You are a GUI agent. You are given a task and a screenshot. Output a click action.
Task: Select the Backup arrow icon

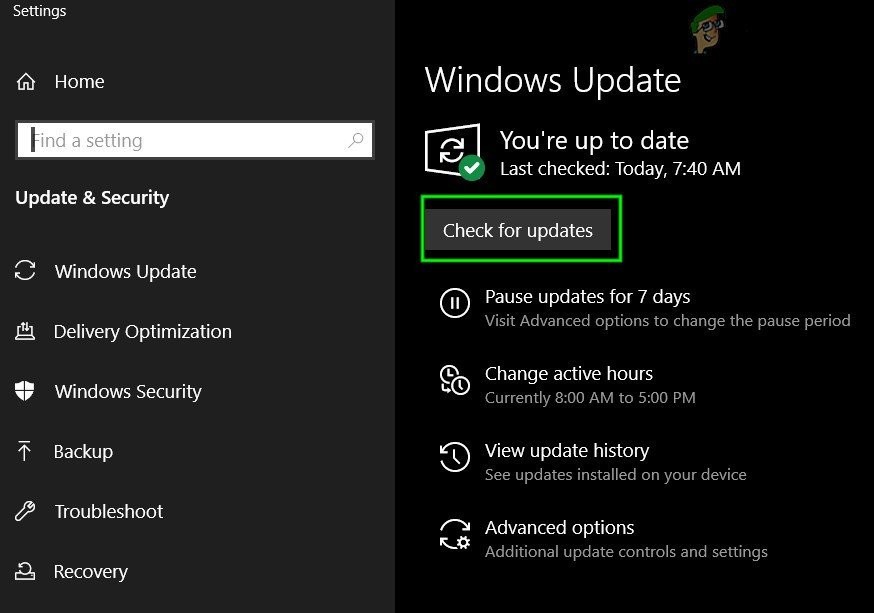pyautogui.click(x=25, y=451)
